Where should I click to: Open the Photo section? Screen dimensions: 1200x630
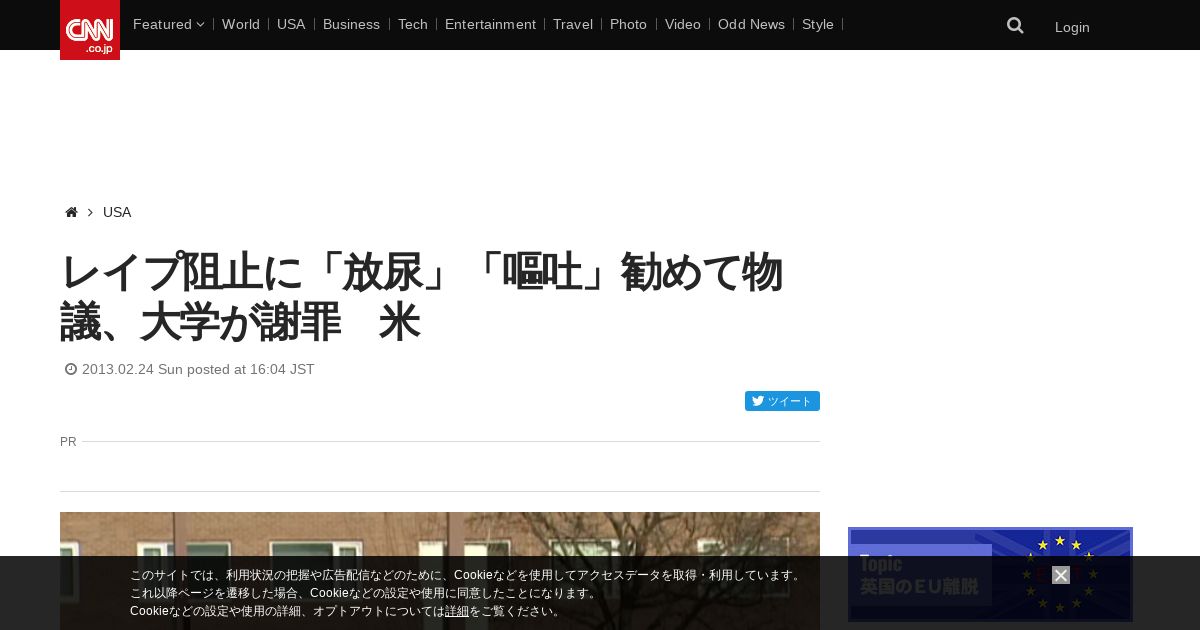point(628,24)
